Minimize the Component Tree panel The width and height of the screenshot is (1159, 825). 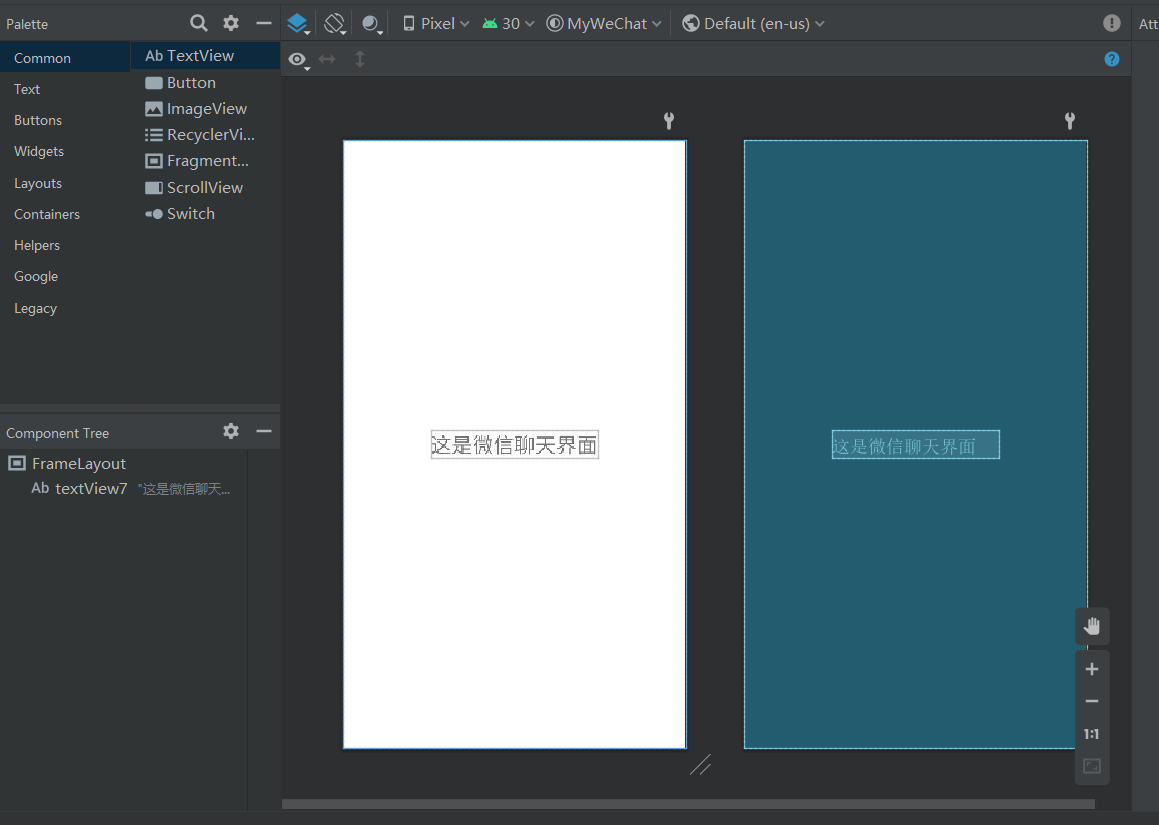(264, 431)
